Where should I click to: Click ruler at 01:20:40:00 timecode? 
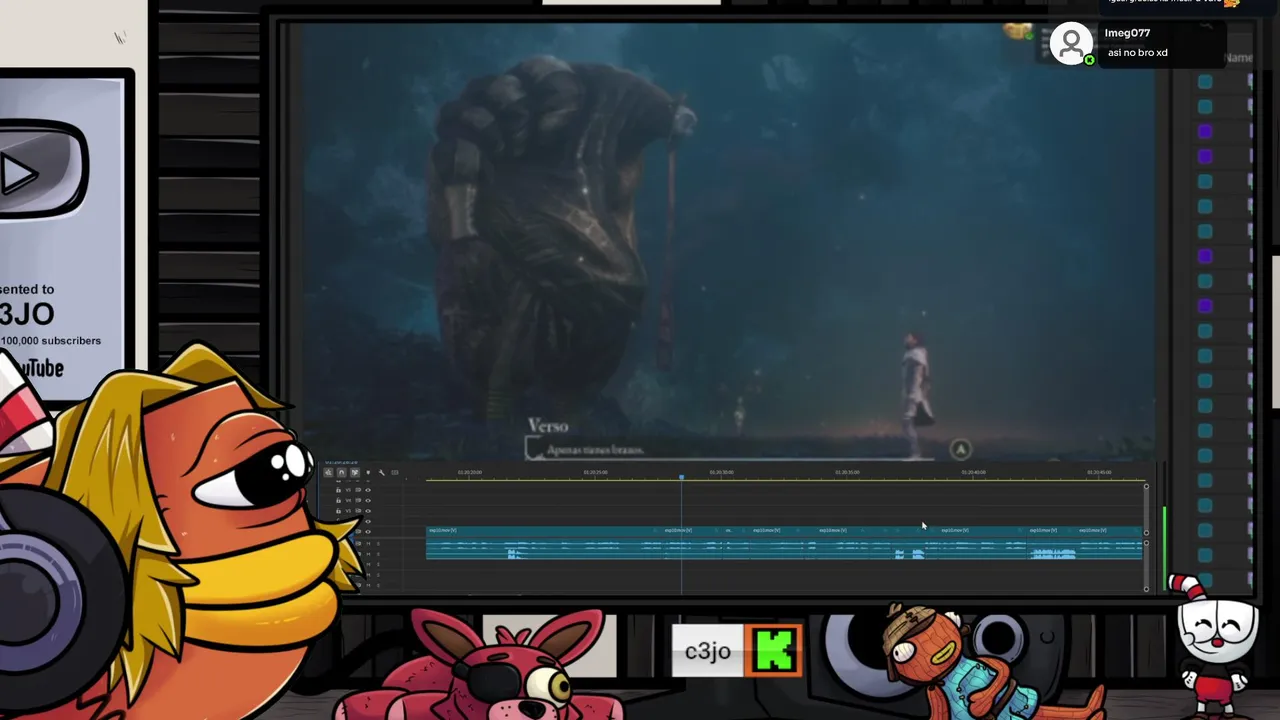click(x=973, y=472)
